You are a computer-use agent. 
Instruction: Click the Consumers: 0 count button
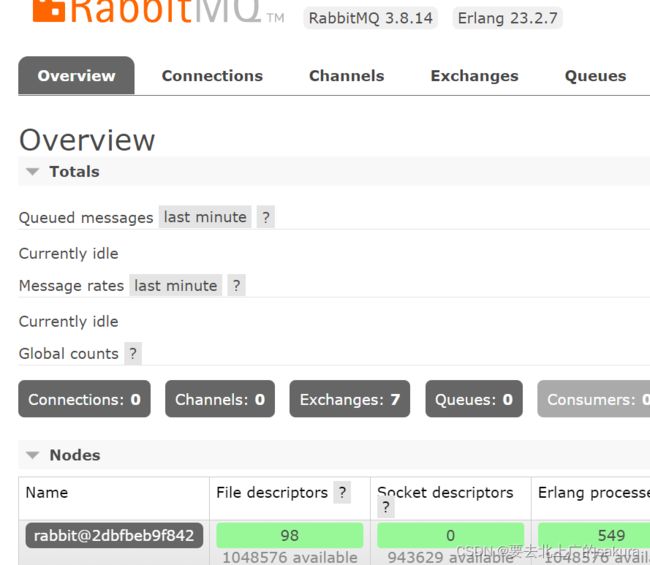pyautogui.click(x=594, y=399)
